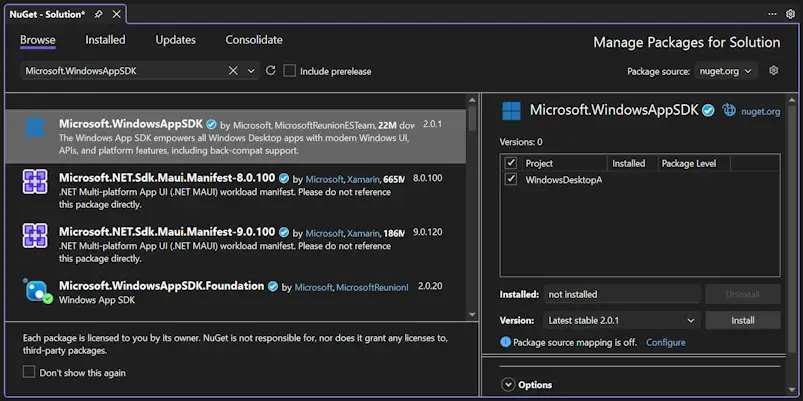Click the 8.0.100 version number
The width and height of the screenshot is (803, 401).
point(428,178)
